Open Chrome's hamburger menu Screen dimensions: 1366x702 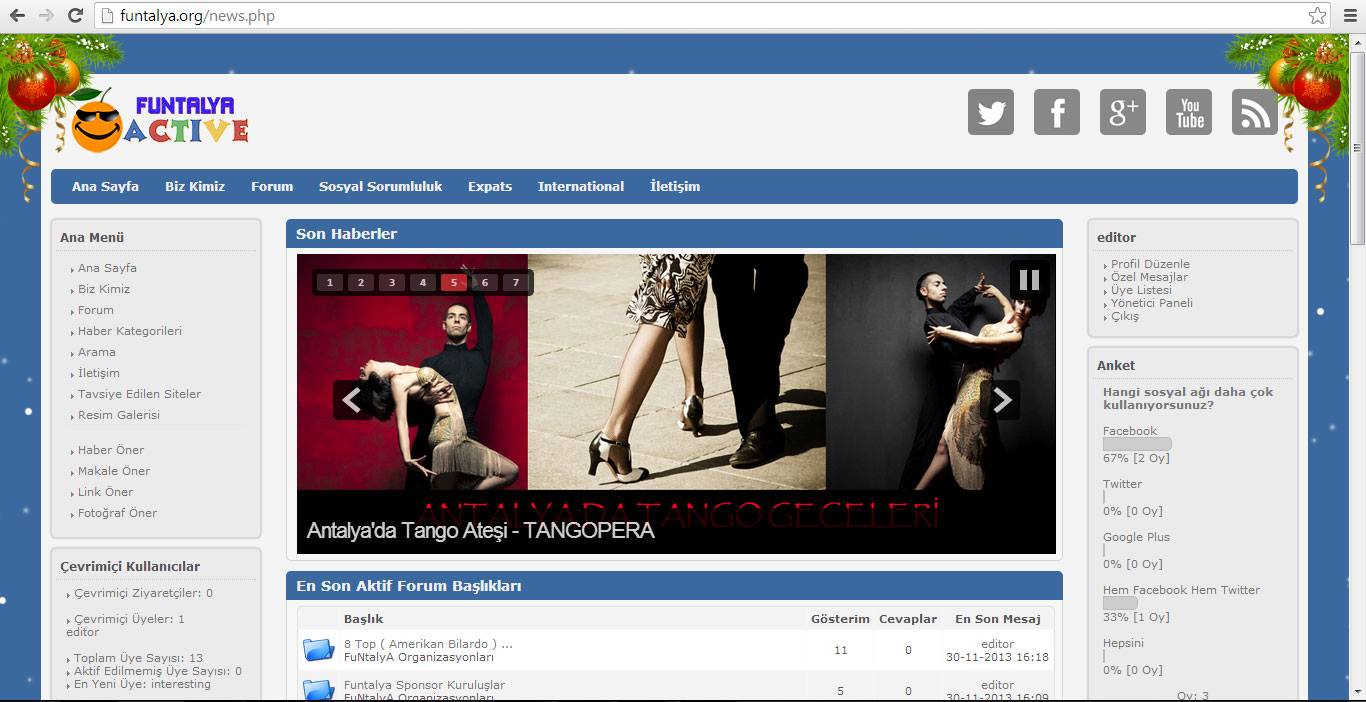coord(1350,15)
